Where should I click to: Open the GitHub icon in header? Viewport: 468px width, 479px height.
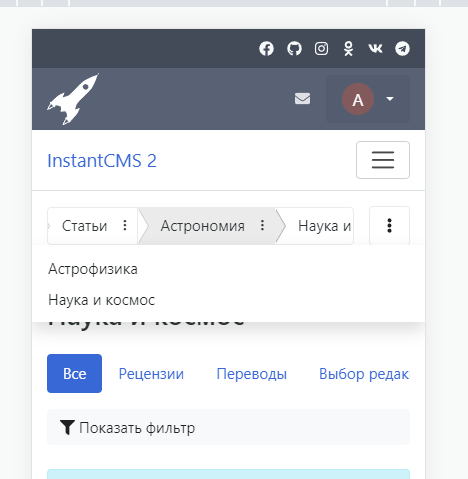294,49
